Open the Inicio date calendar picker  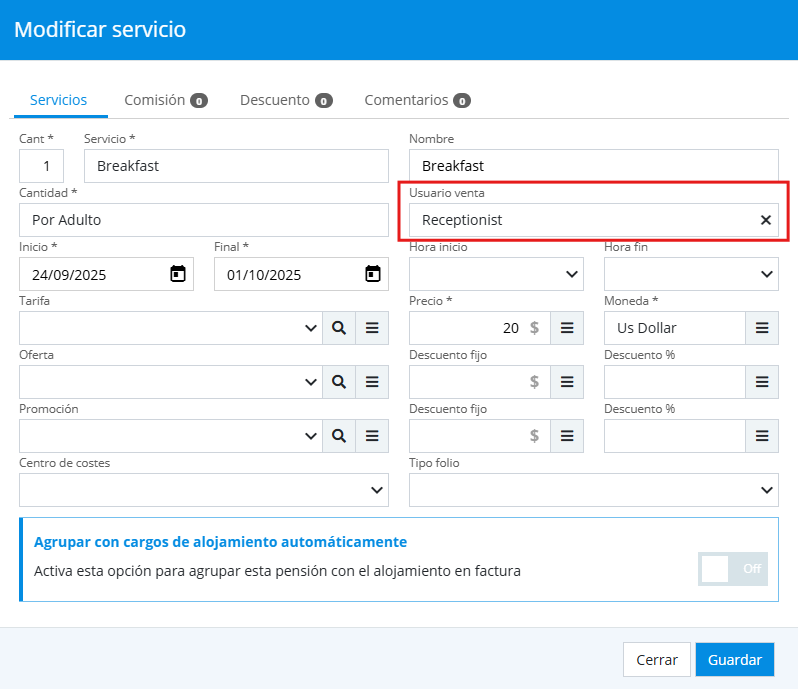(x=178, y=274)
